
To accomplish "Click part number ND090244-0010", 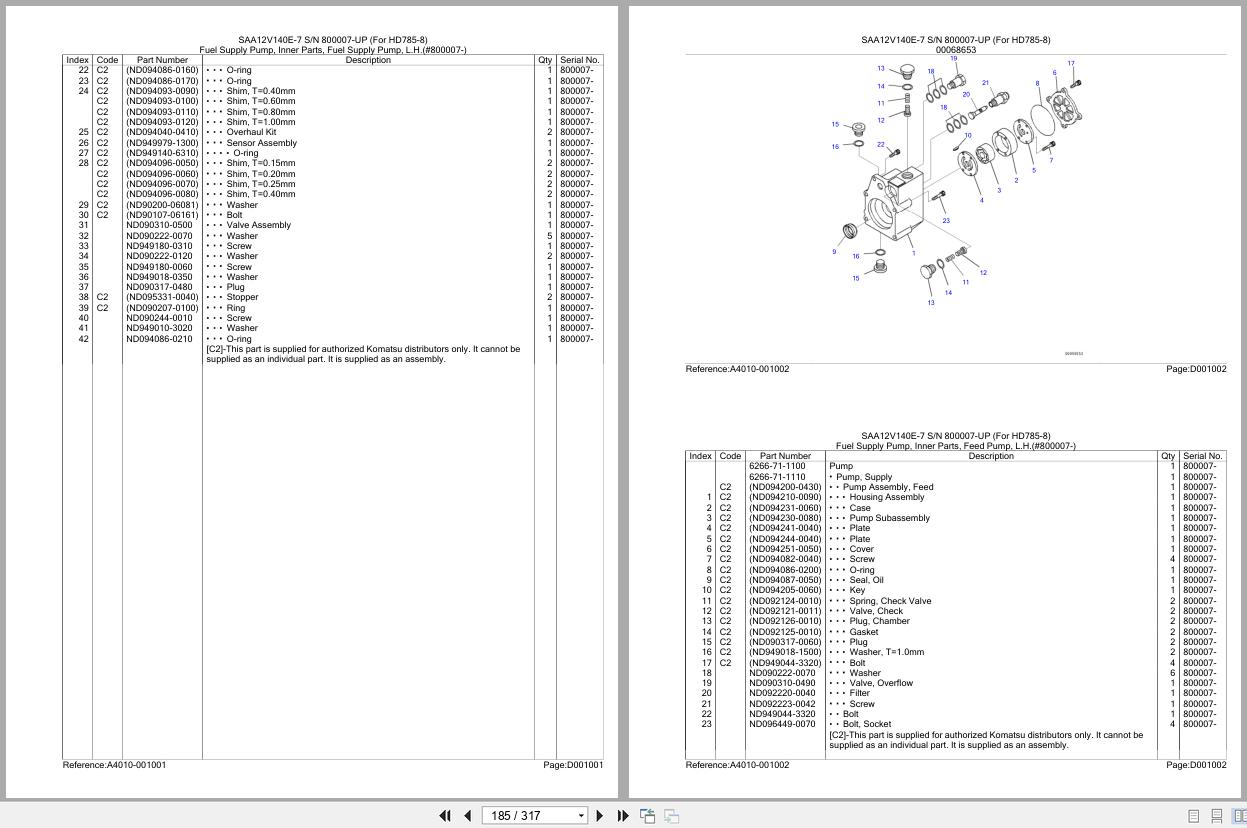I will point(159,318).
